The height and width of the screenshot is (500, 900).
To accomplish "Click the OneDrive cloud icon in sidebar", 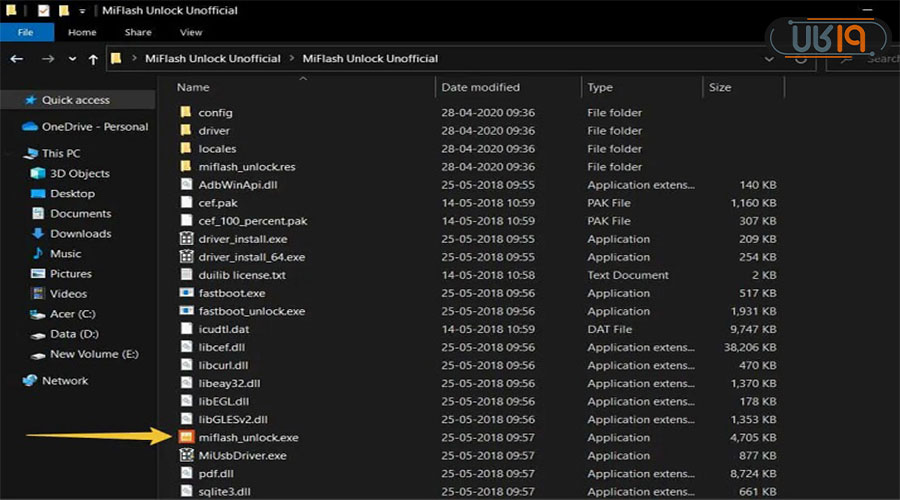I will [x=29, y=127].
